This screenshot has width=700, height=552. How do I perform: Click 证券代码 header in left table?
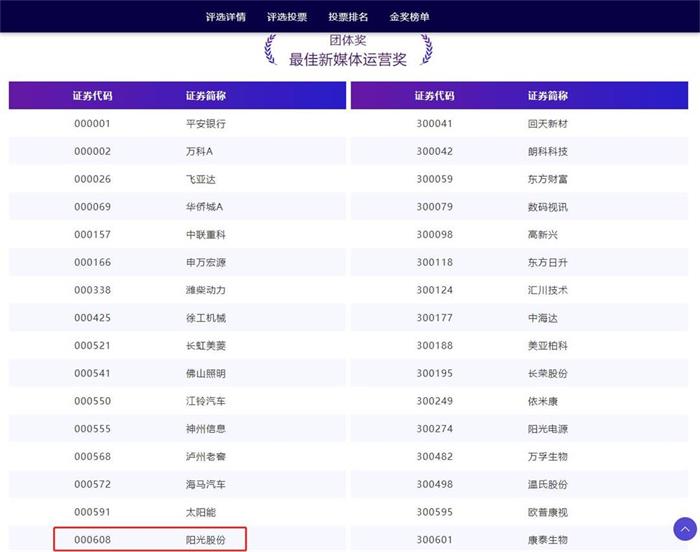point(92,96)
